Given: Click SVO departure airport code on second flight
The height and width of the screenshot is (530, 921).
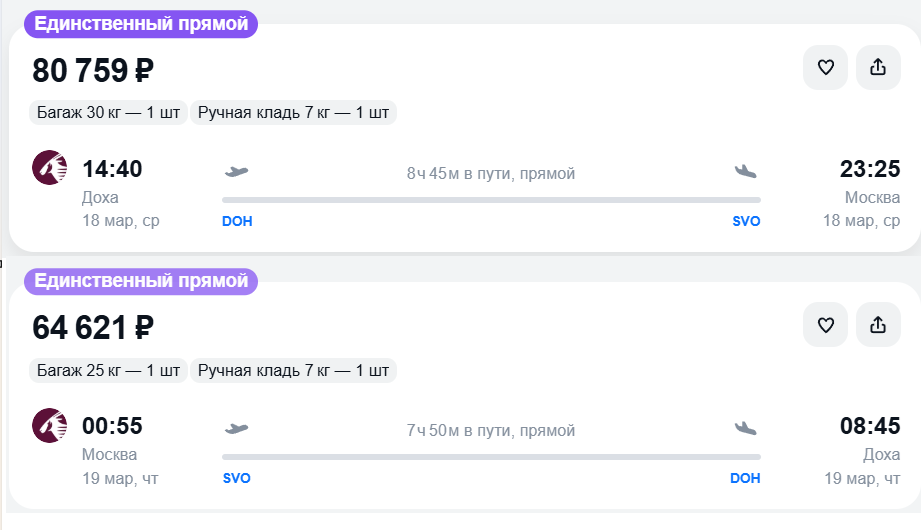Looking at the screenshot, I should pyautogui.click(x=237, y=478).
